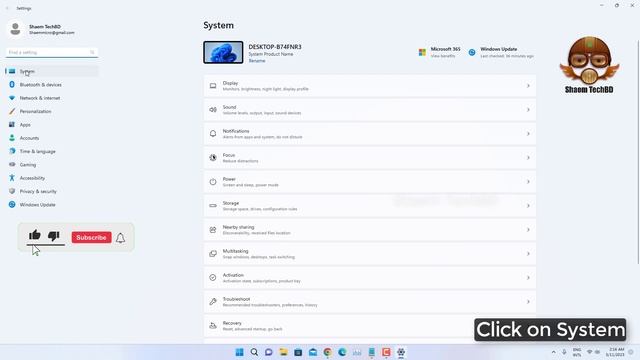Open File Explorer from the taskbar

[x=283, y=352]
